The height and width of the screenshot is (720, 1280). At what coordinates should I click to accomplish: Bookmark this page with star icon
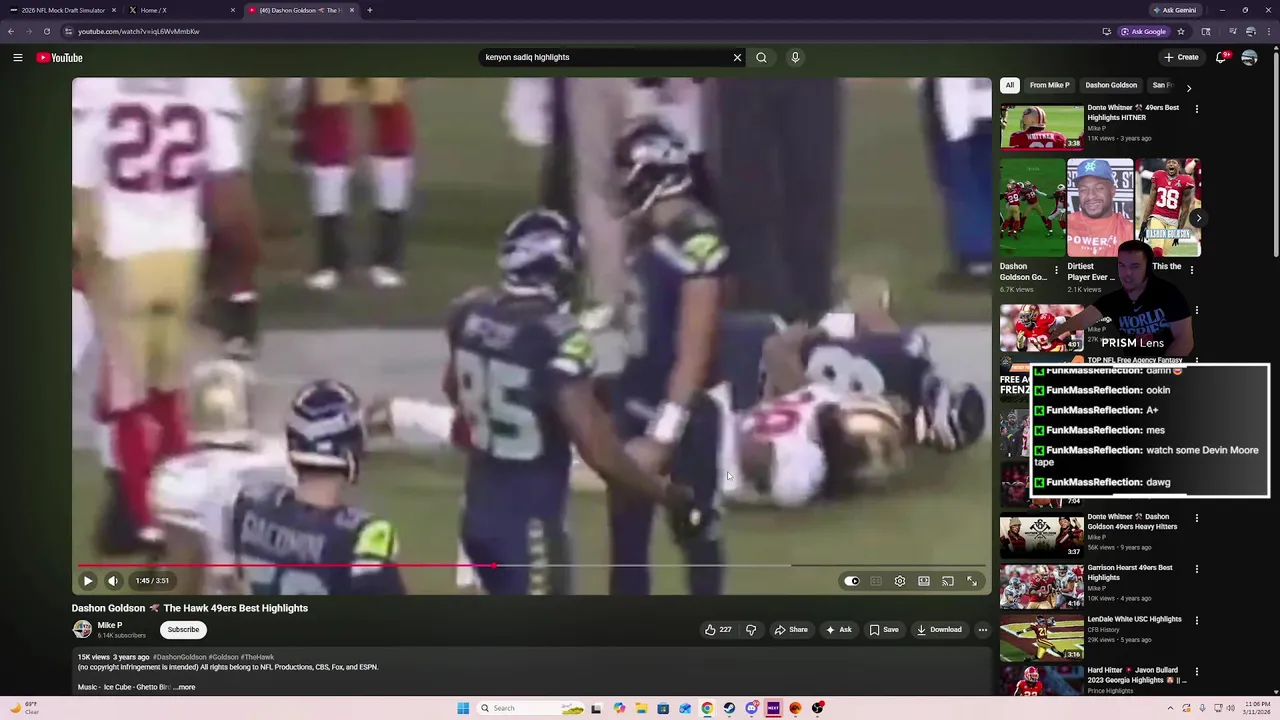click(x=1181, y=31)
